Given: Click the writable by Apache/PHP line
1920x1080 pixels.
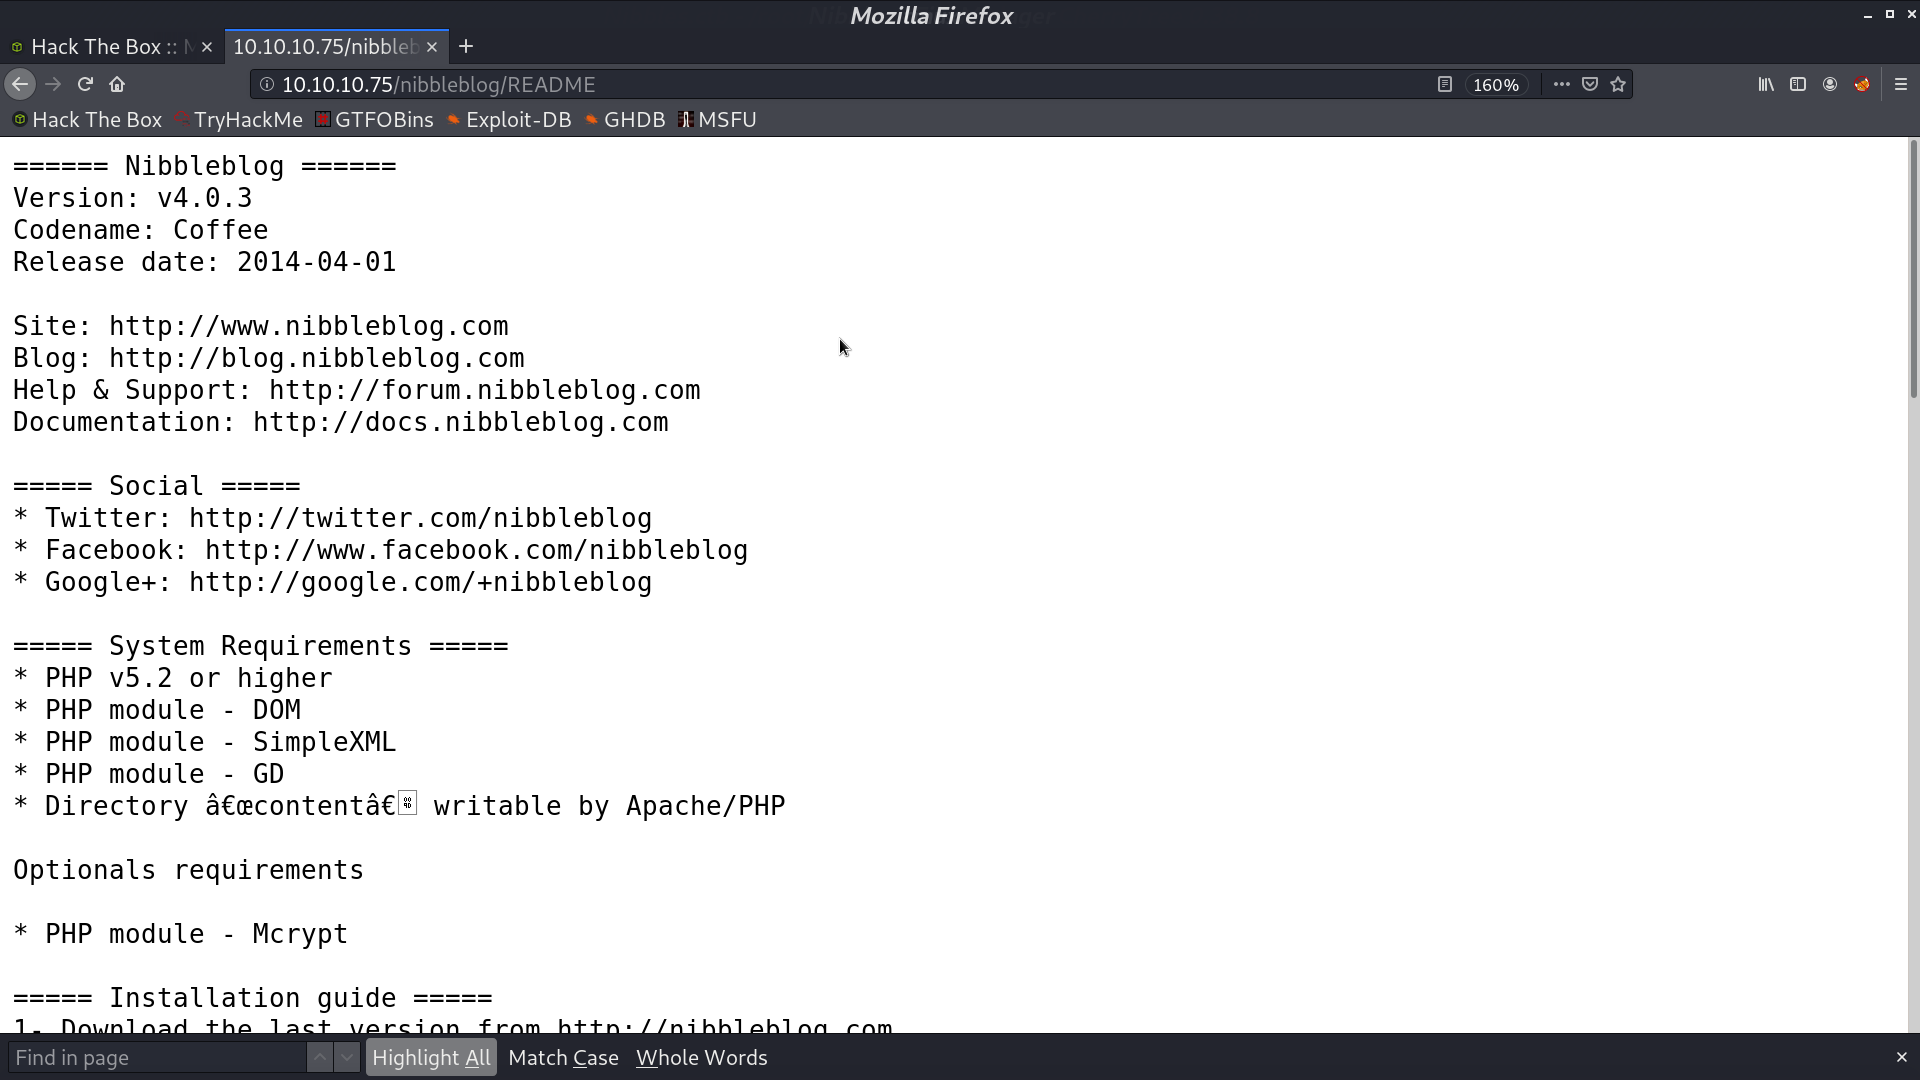Looking at the screenshot, I should pyautogui.click(x=399, y=806).
